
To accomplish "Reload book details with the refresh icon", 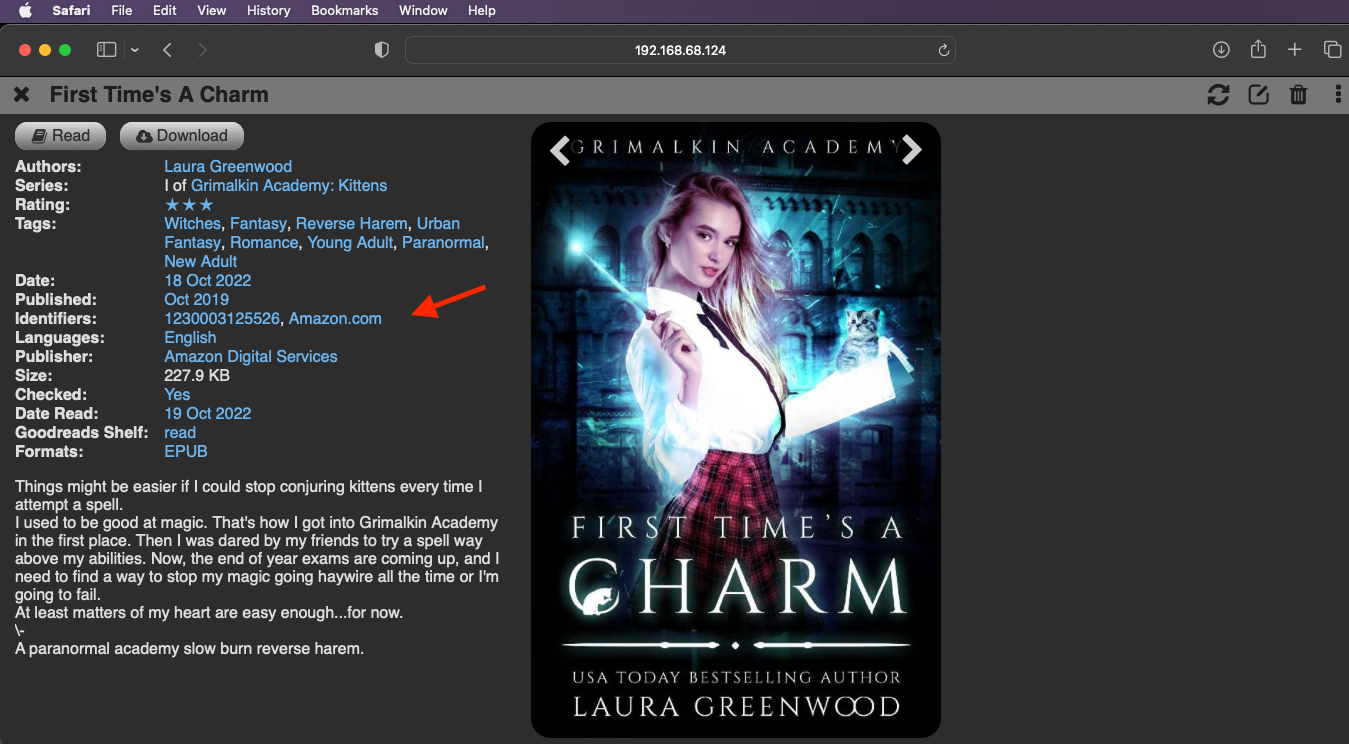I will point(1218,95).
